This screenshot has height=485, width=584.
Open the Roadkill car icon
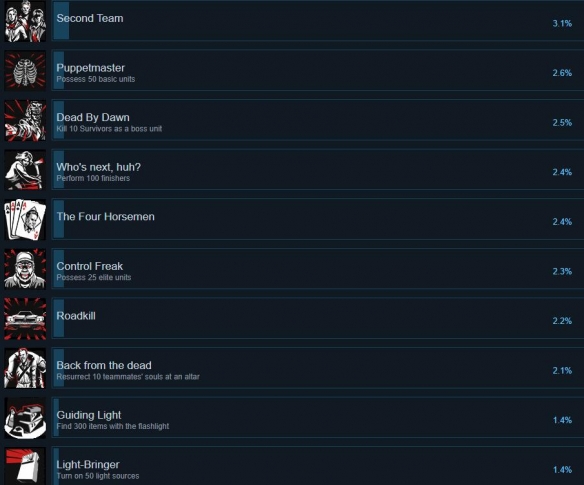click(25, 318)
